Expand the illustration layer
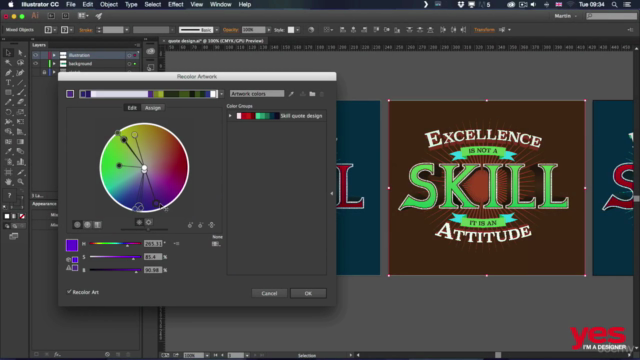Viewport: 640px width, 360px height. pos(54,55)
